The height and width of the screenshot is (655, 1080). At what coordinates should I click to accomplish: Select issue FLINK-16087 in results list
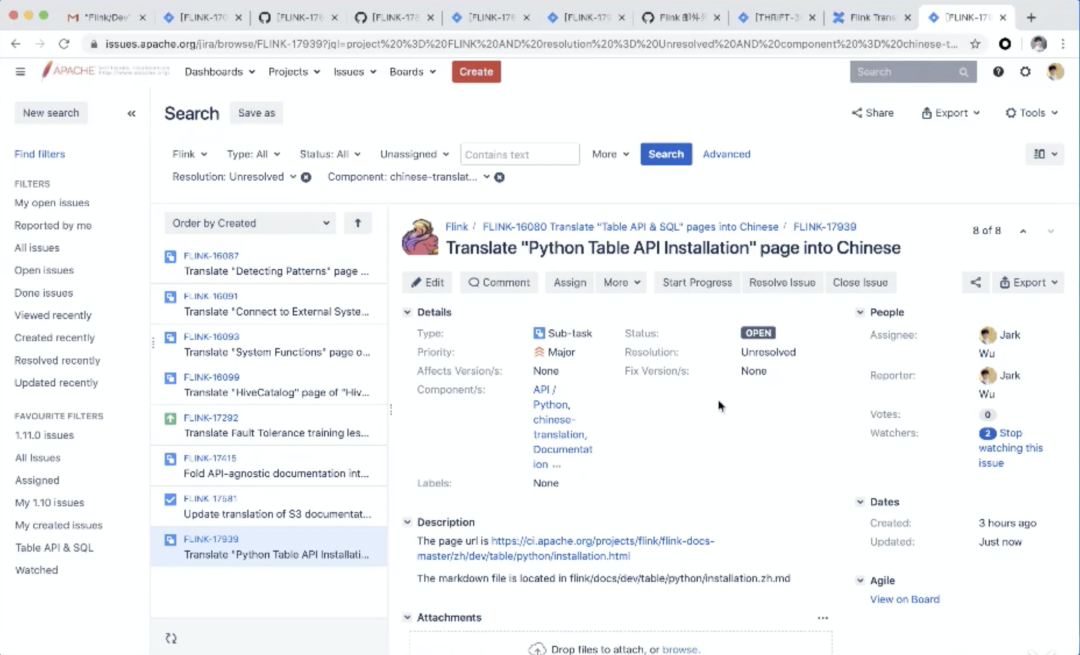269,263
